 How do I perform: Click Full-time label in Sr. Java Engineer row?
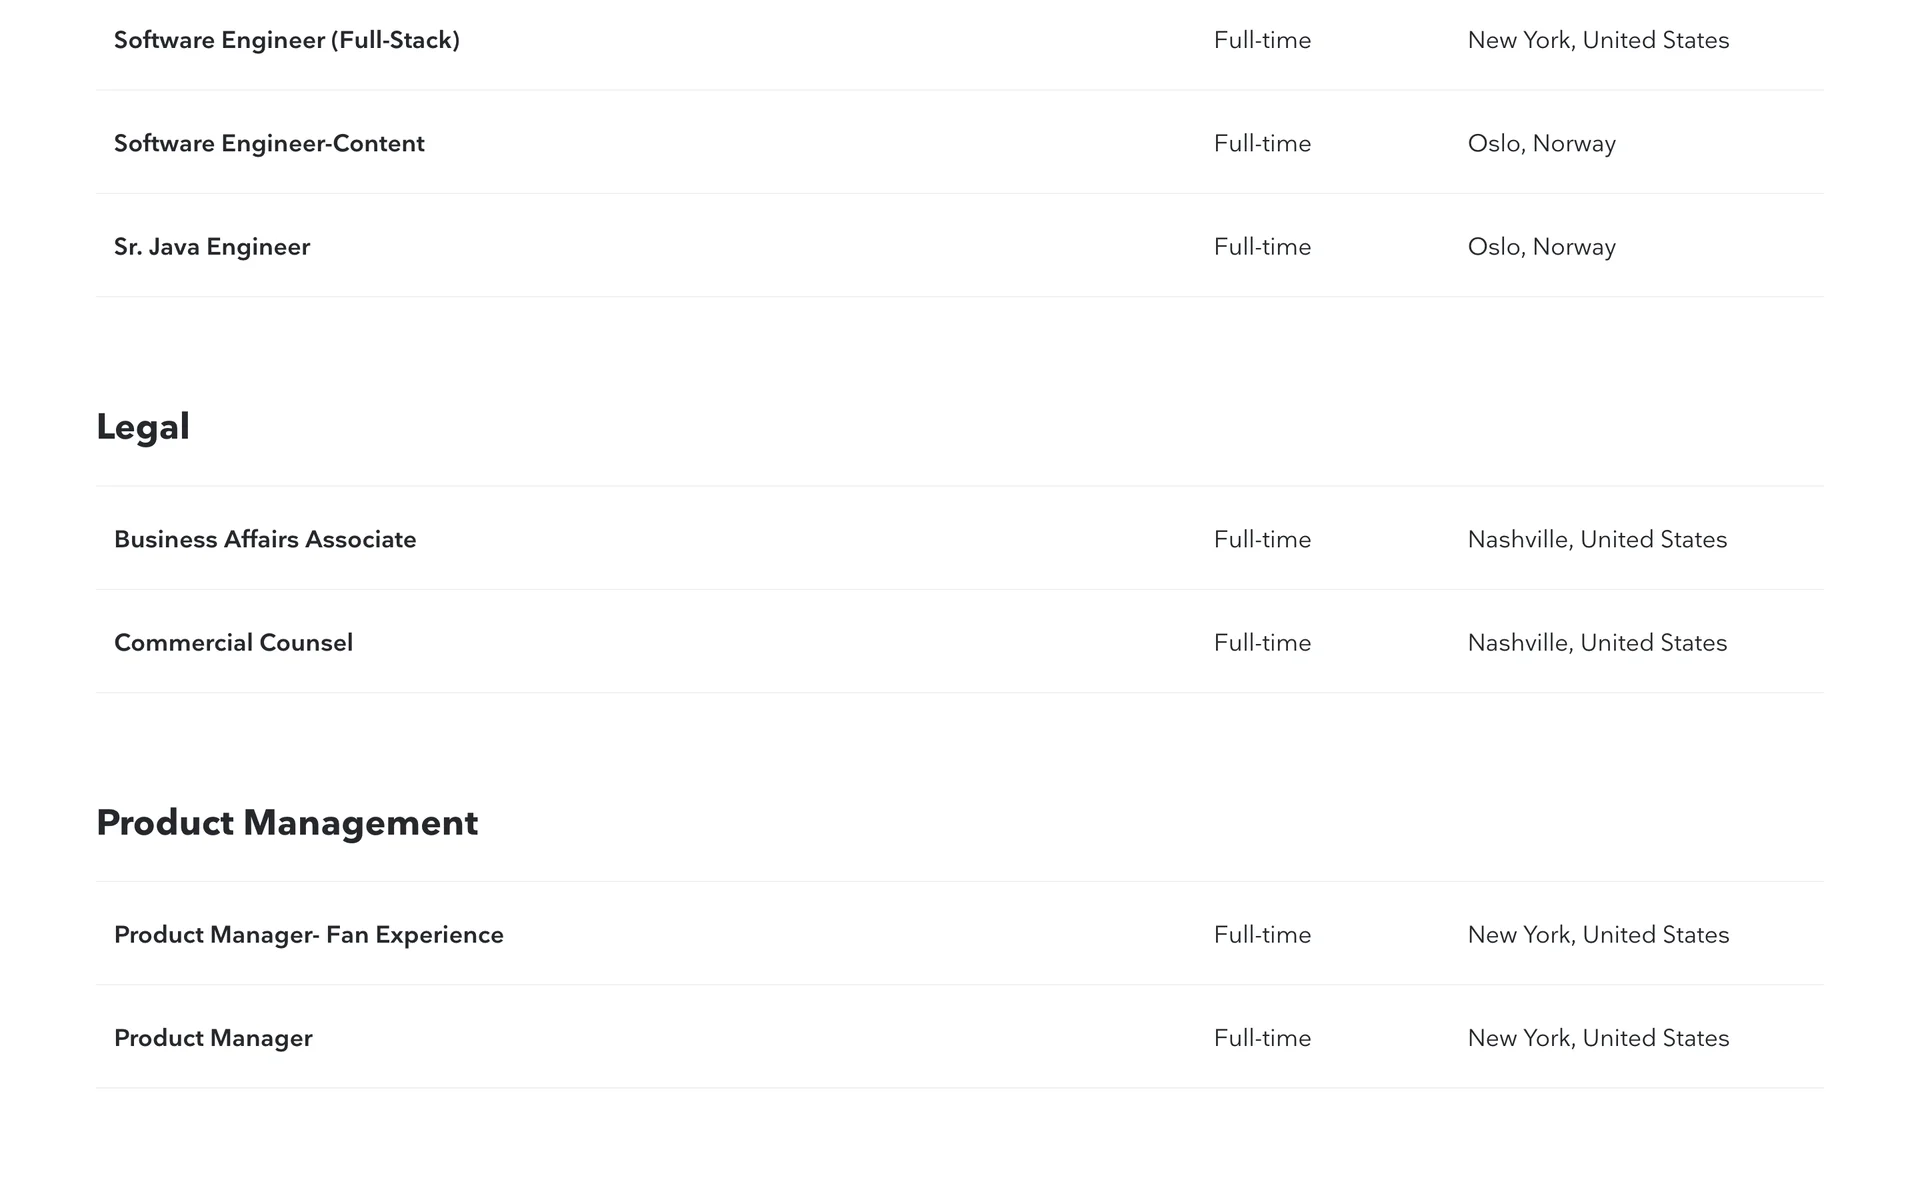coord(1262,246)
